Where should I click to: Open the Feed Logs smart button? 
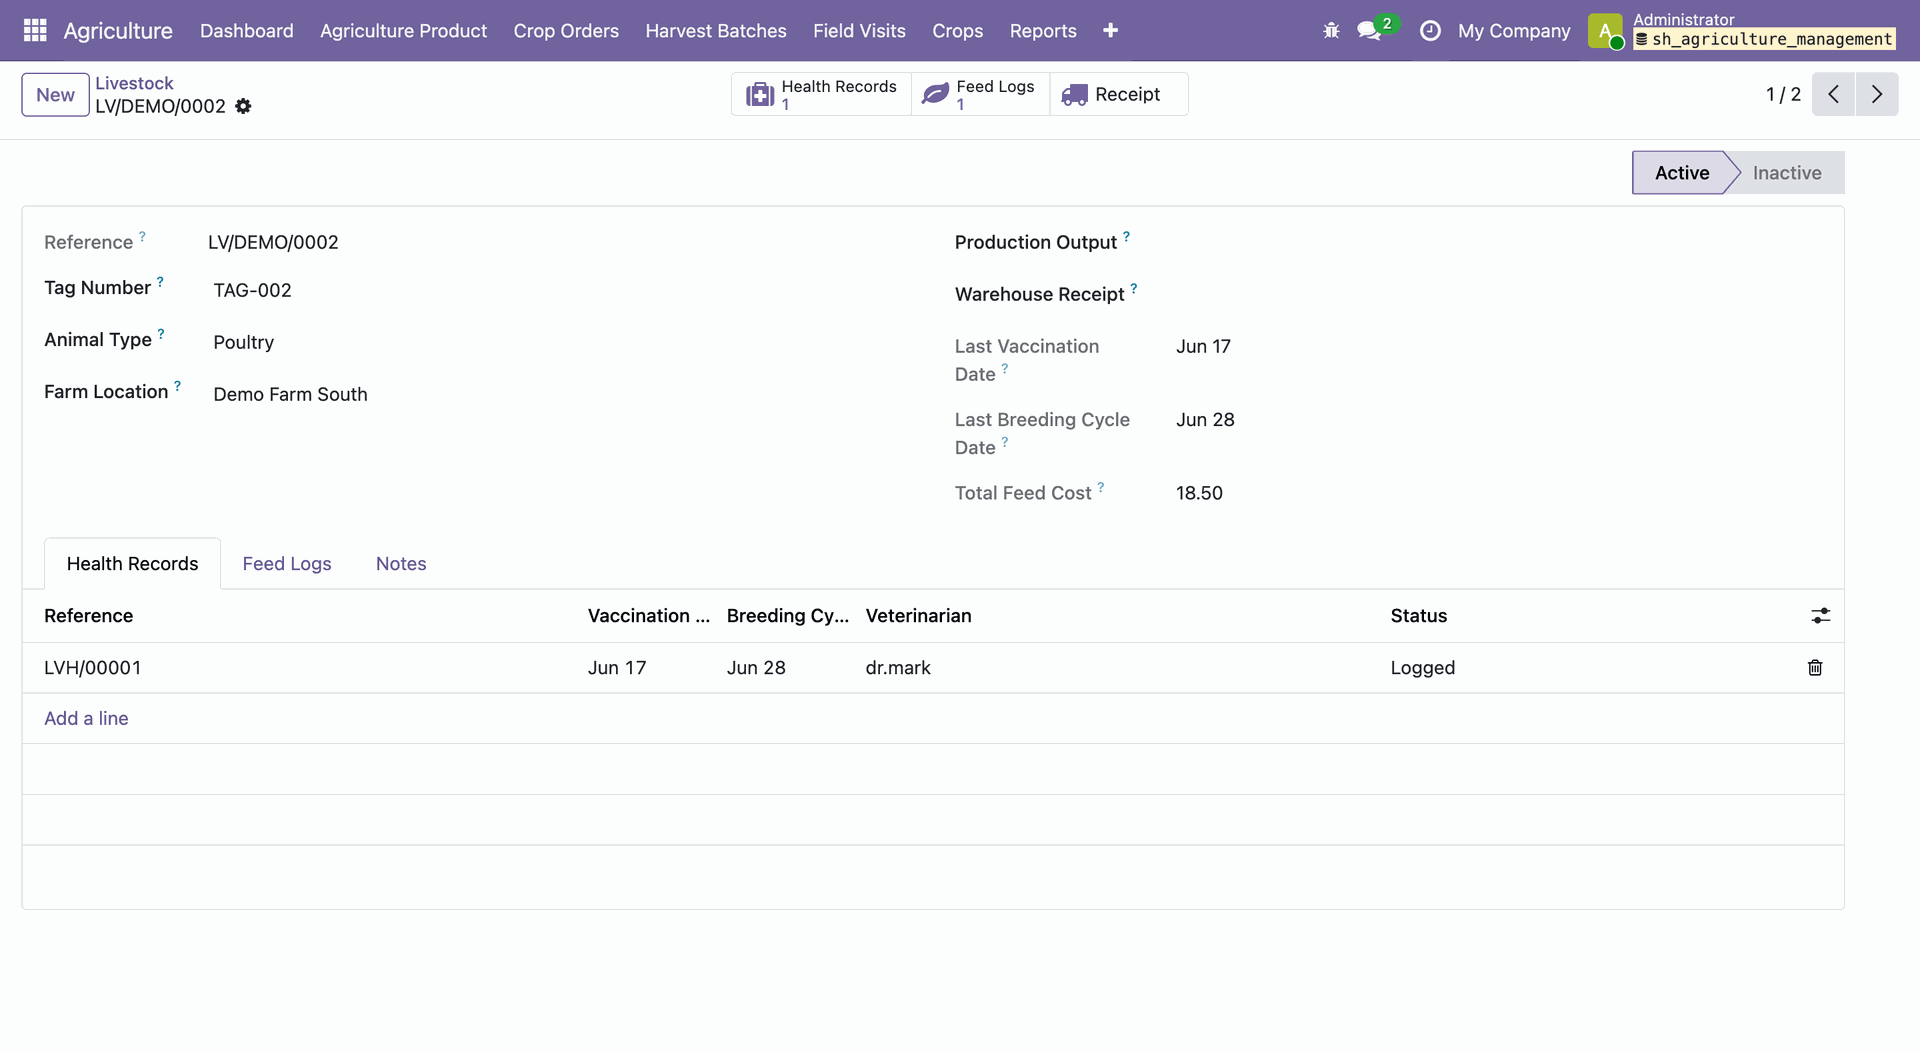point(980,94)
